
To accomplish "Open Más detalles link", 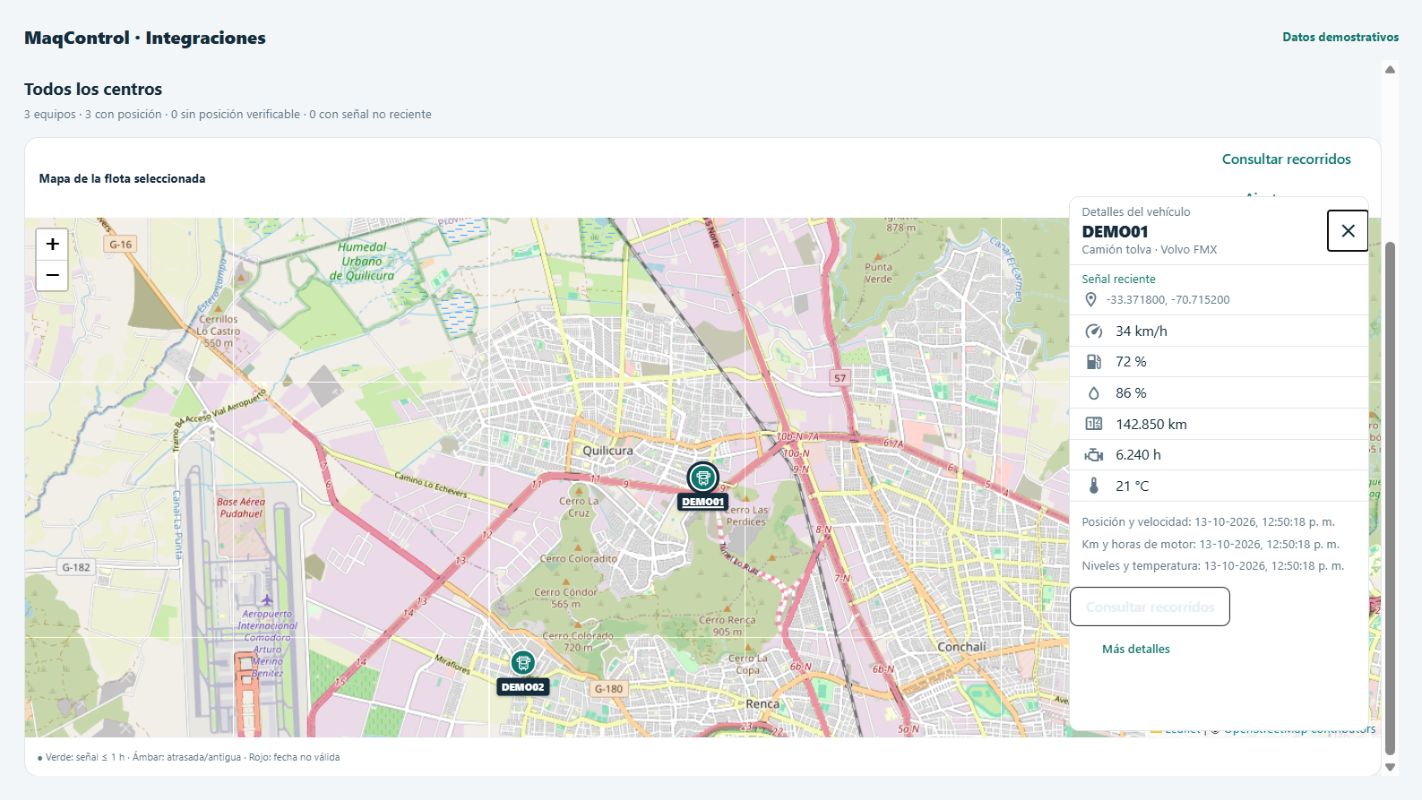I will point(1136,649).
